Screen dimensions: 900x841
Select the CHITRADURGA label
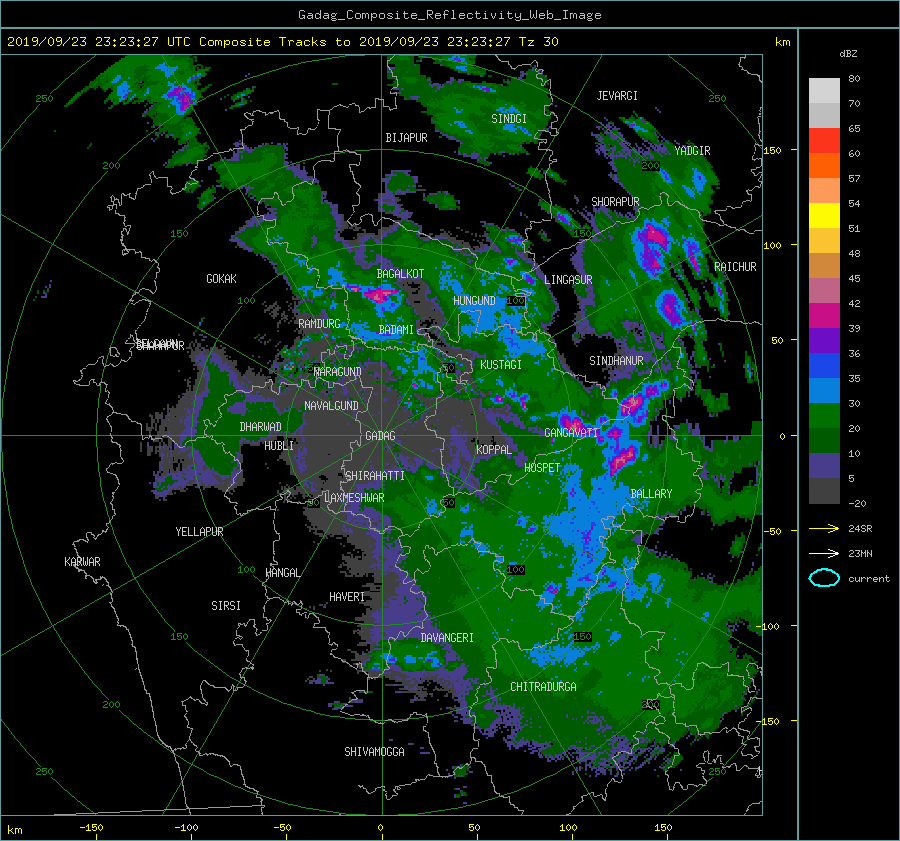click(544, 687)
